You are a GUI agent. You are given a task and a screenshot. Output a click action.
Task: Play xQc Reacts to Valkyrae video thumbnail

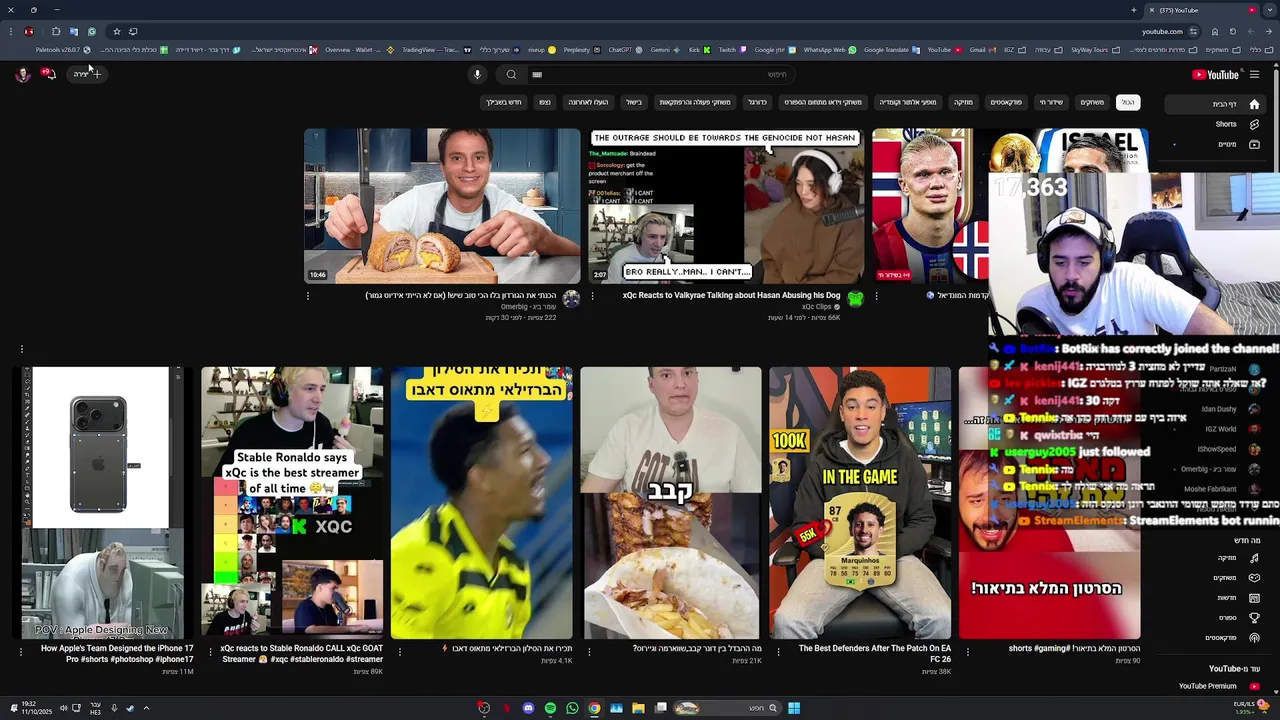[x=726, y=206]
